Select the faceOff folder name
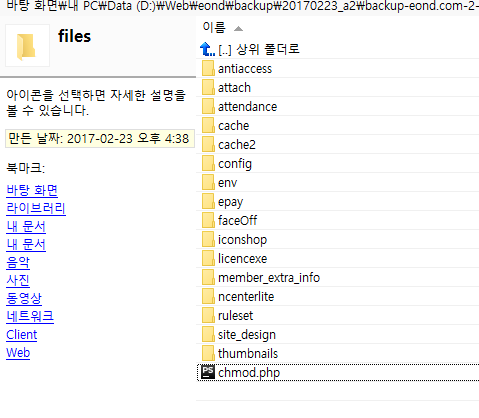The image size is (479, 418). (x=237, y=221)
